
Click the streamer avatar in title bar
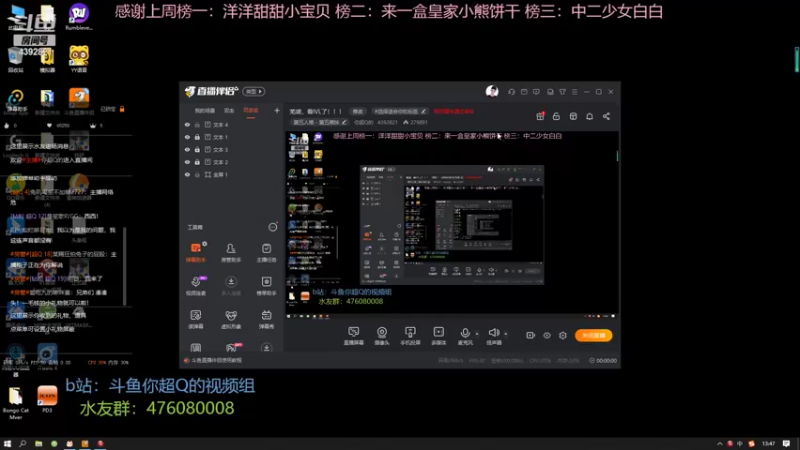(492, 91)
